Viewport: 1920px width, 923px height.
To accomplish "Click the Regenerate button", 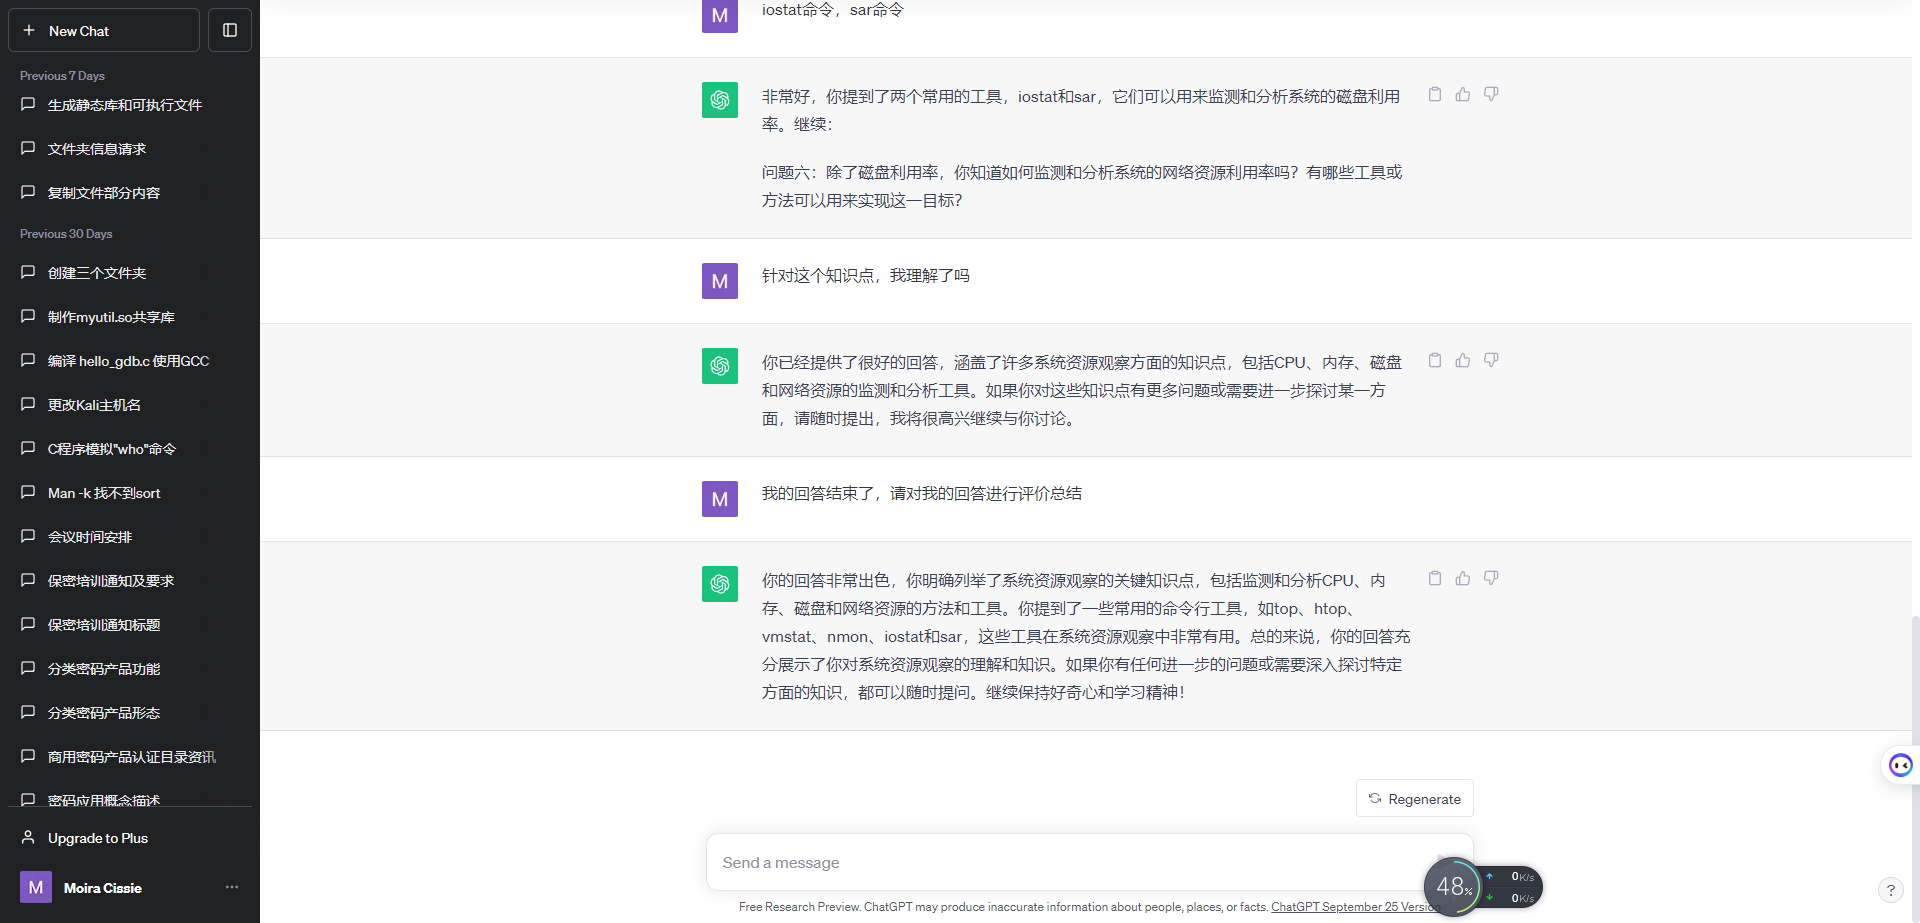I will (x=1415, y=798).
